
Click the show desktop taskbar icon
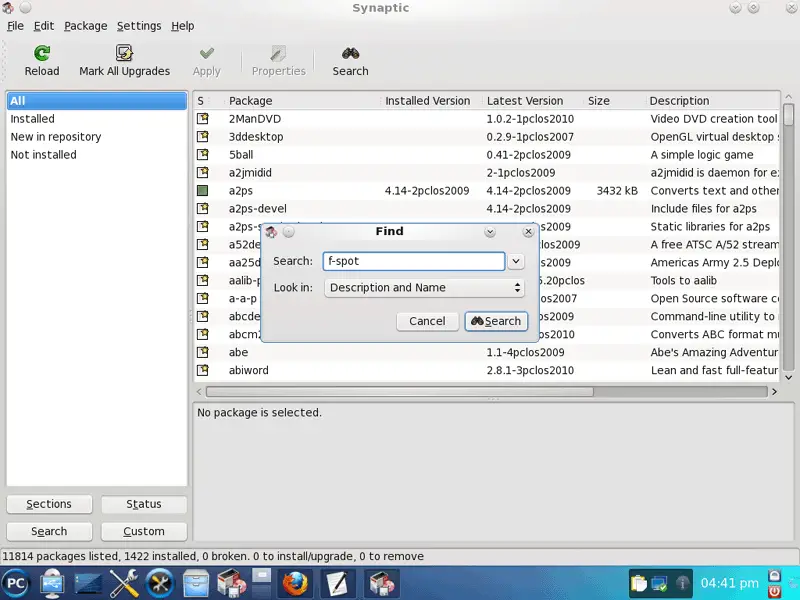pos(88,584)
